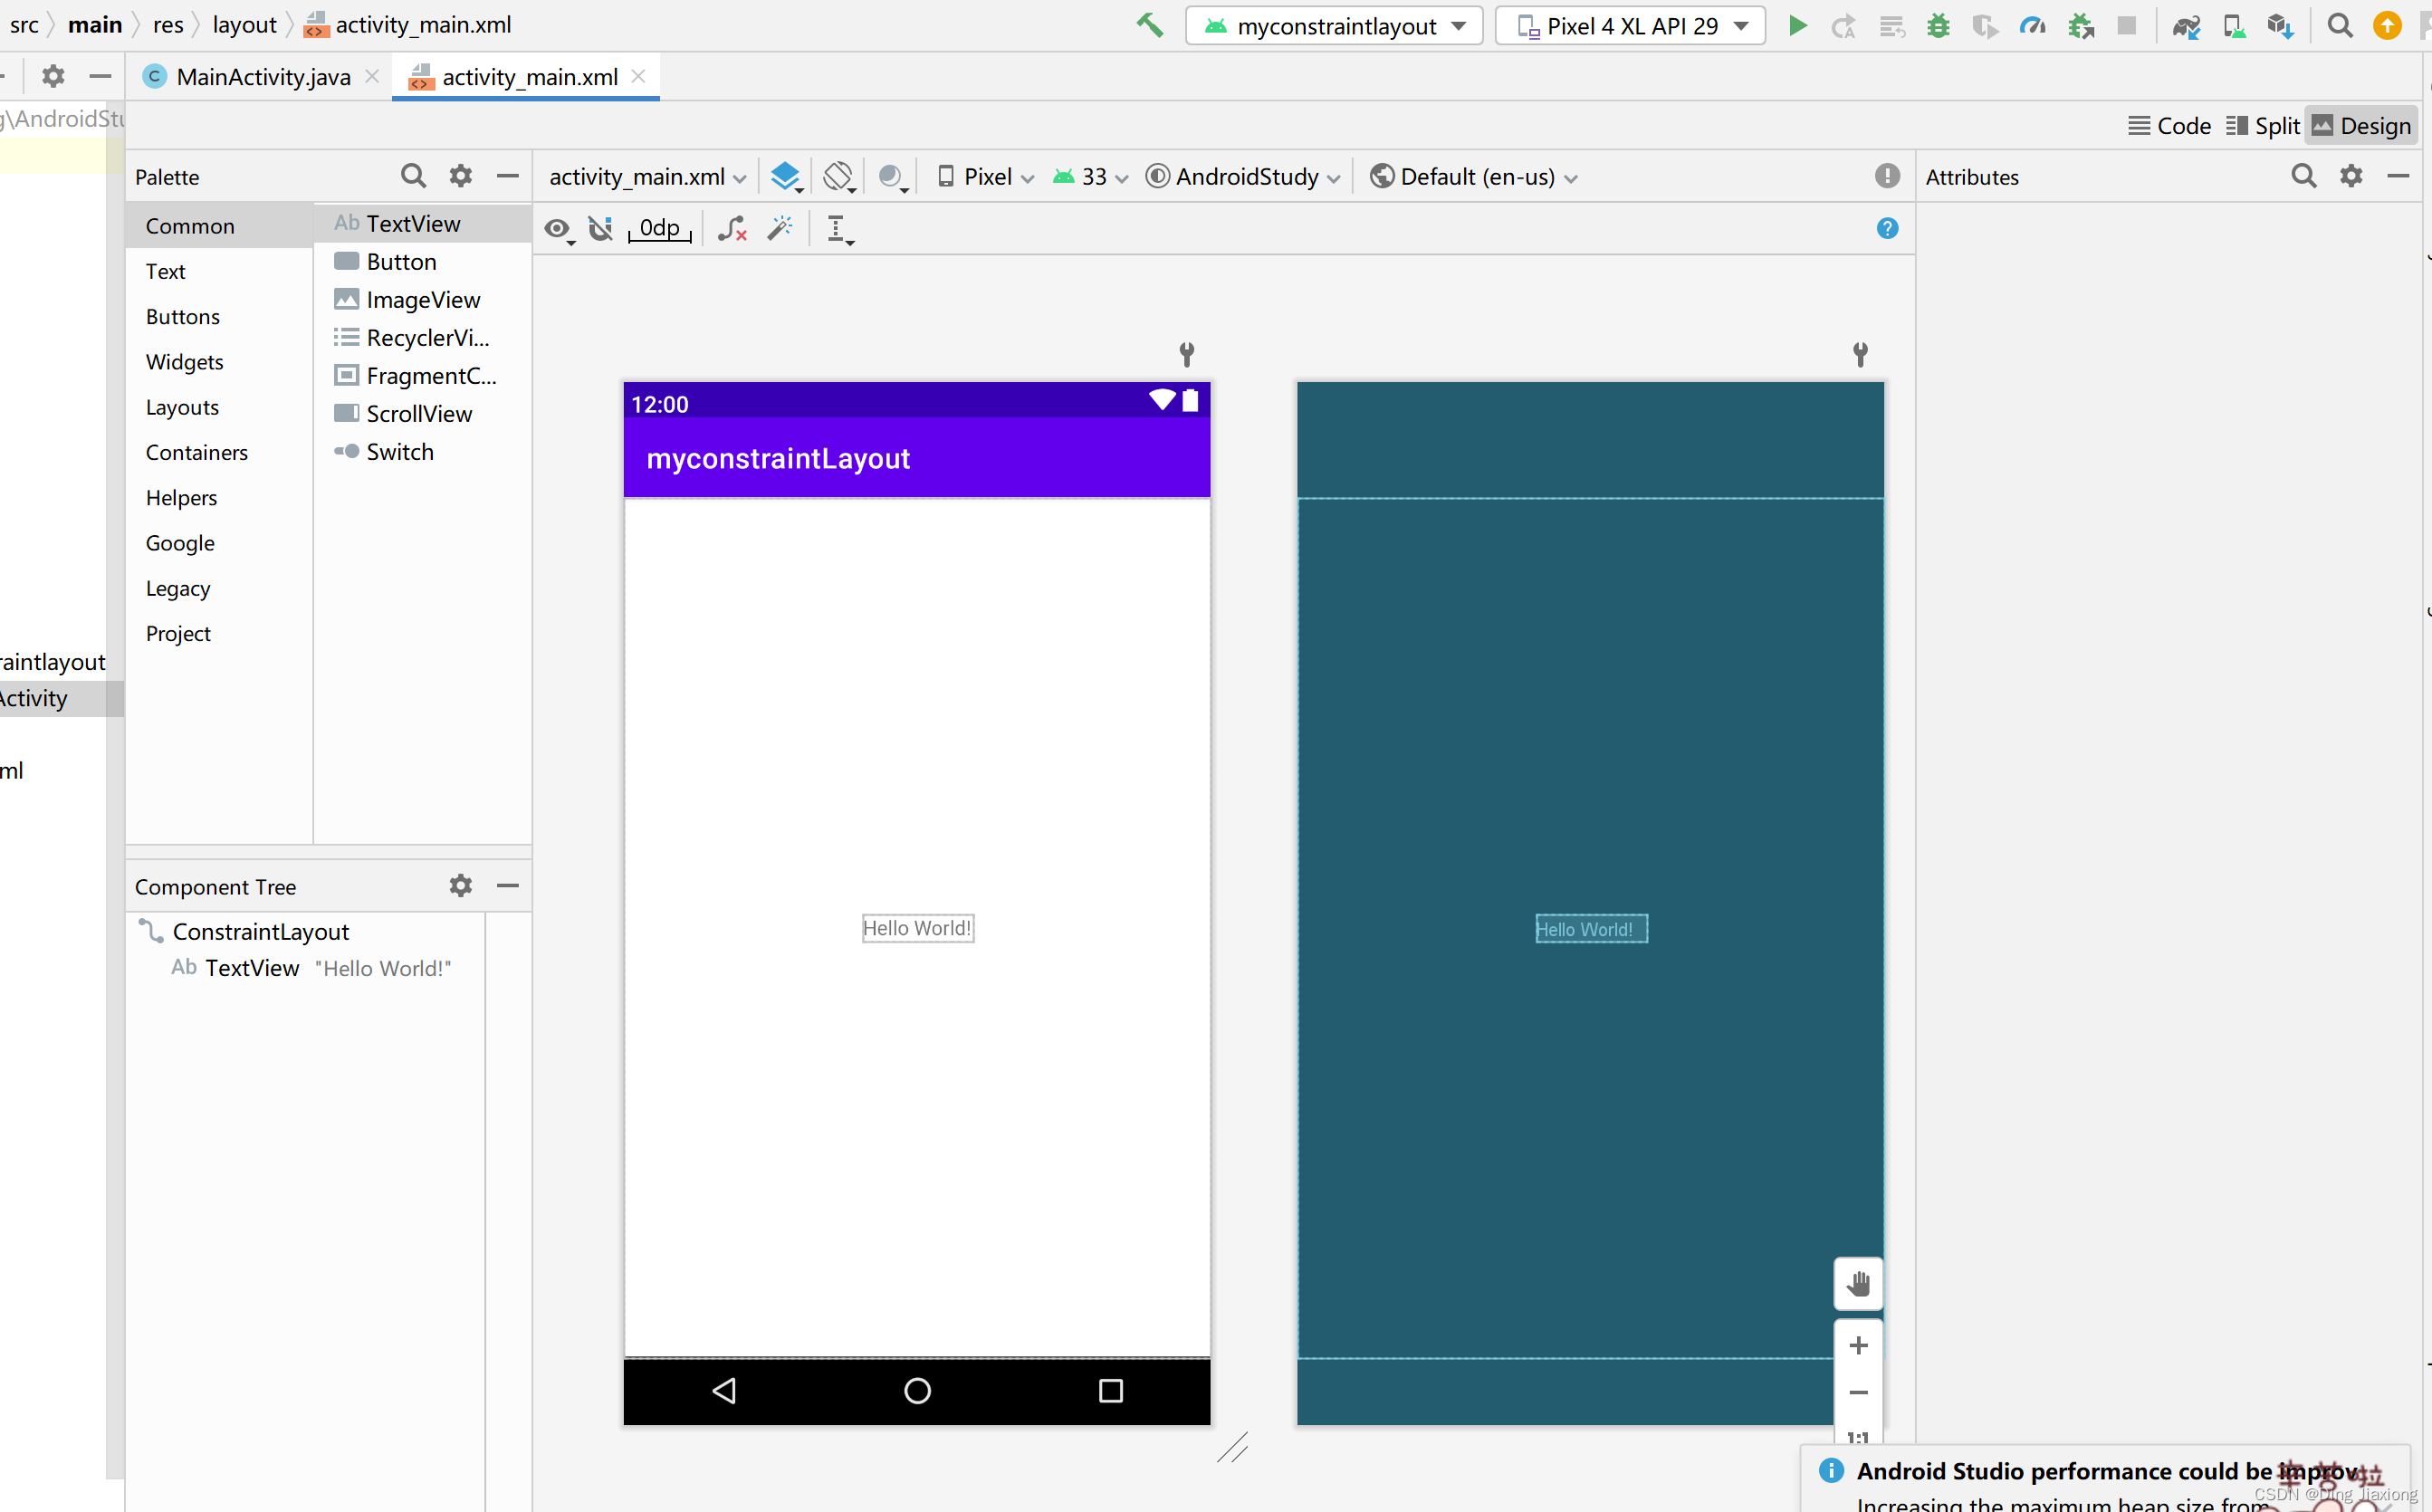Viewport: 2432px width, 1512px height.
Task: Minimize the Palette panel
Action: point(508,176)
